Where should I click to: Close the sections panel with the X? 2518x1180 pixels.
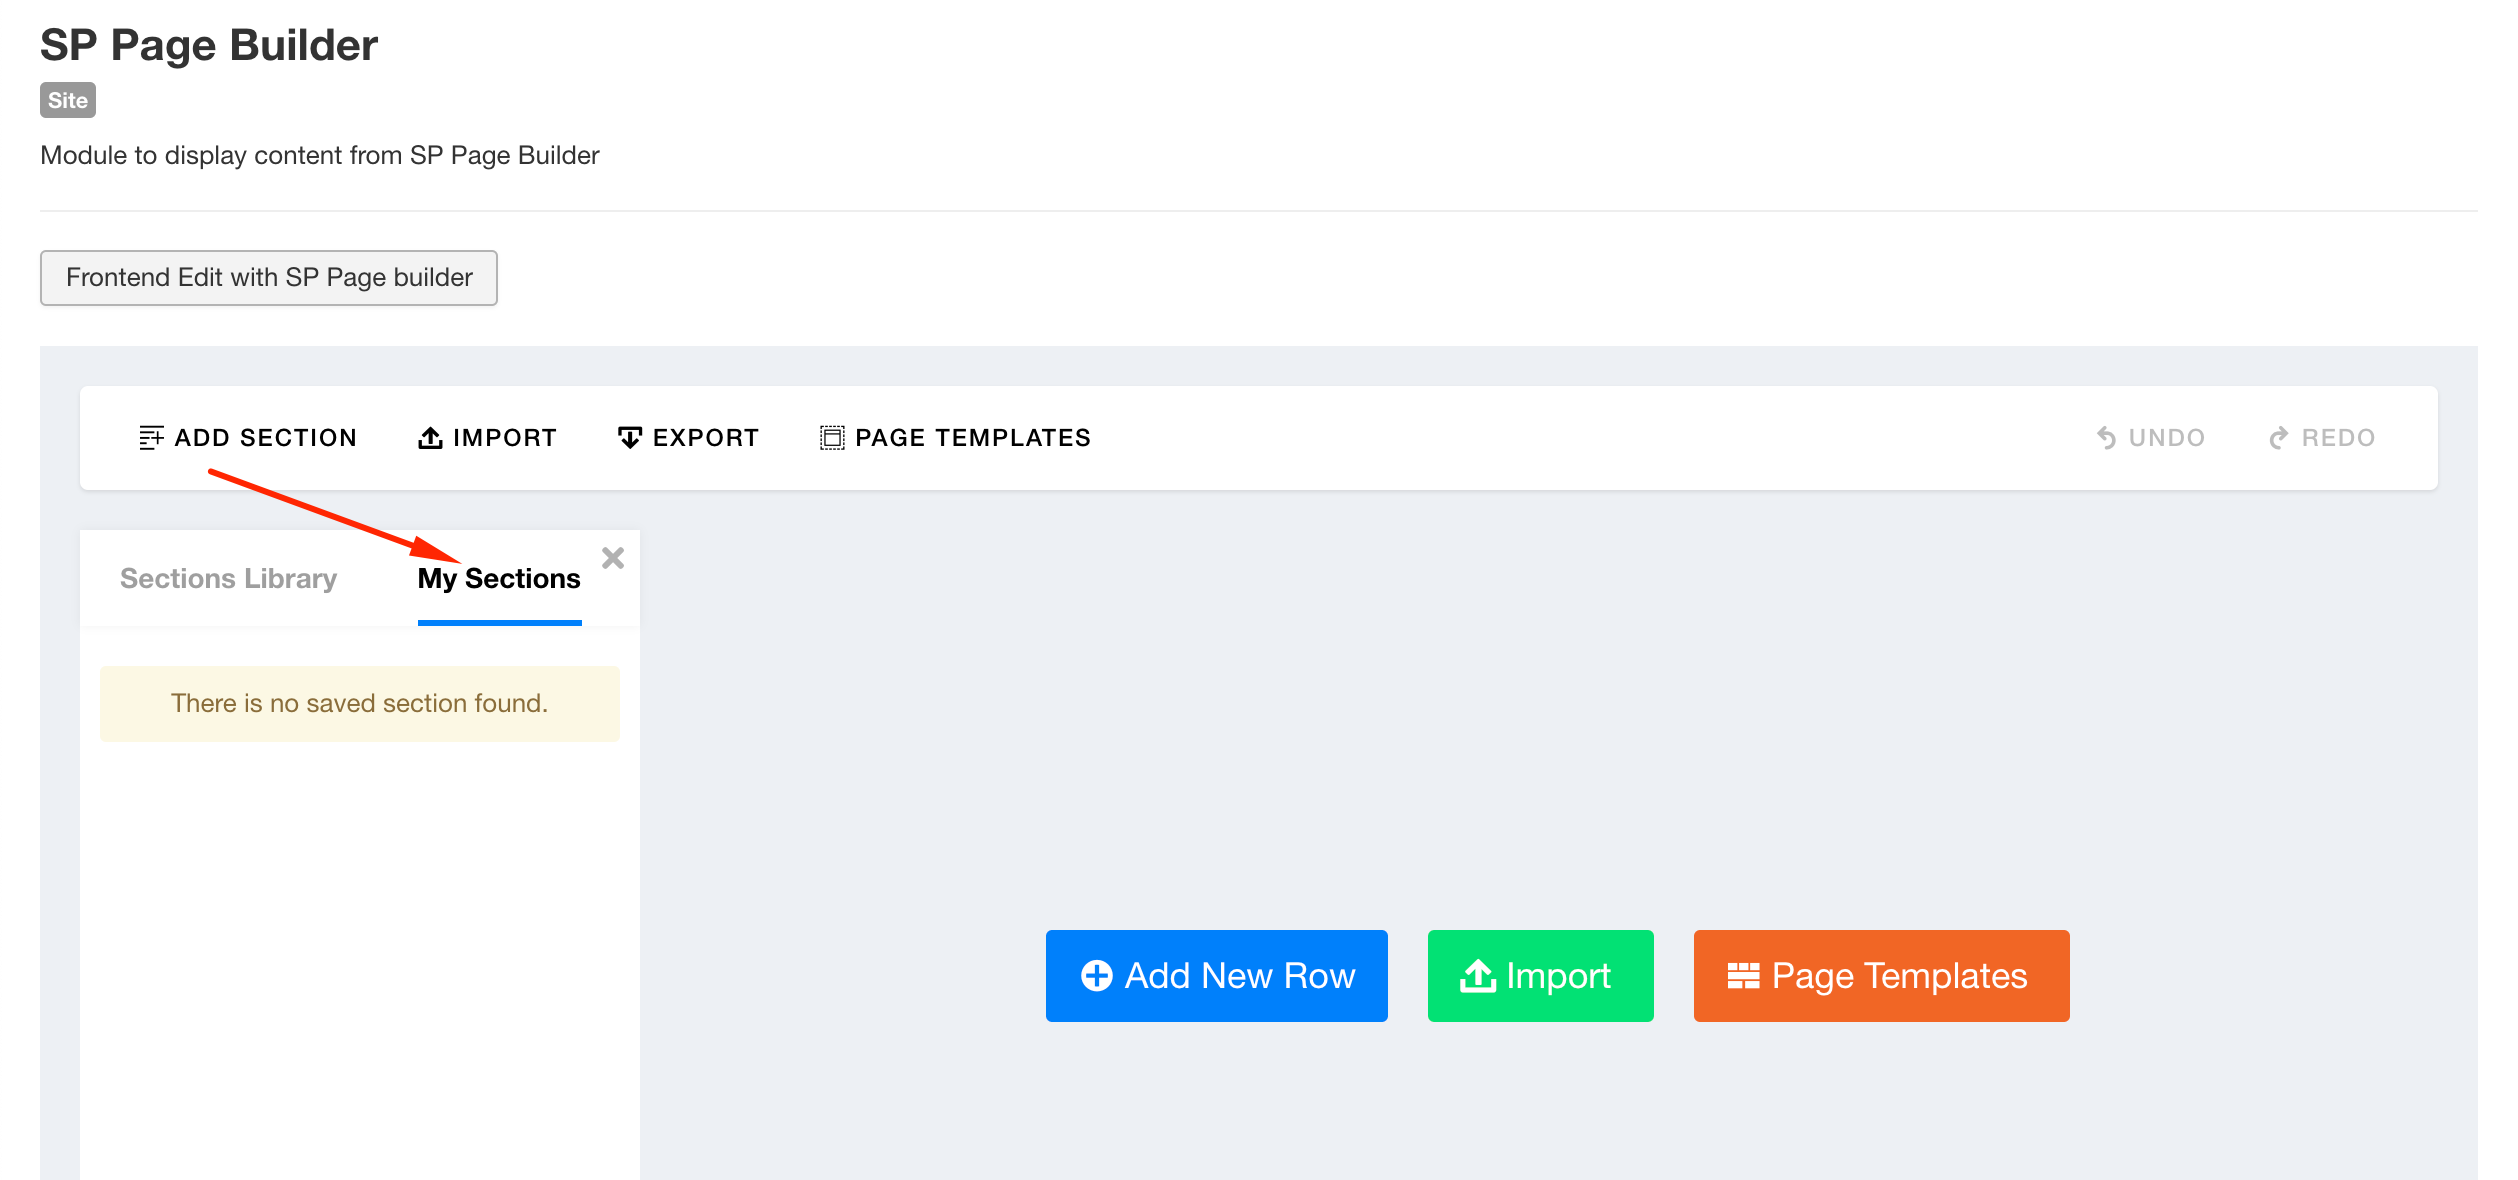612,558
